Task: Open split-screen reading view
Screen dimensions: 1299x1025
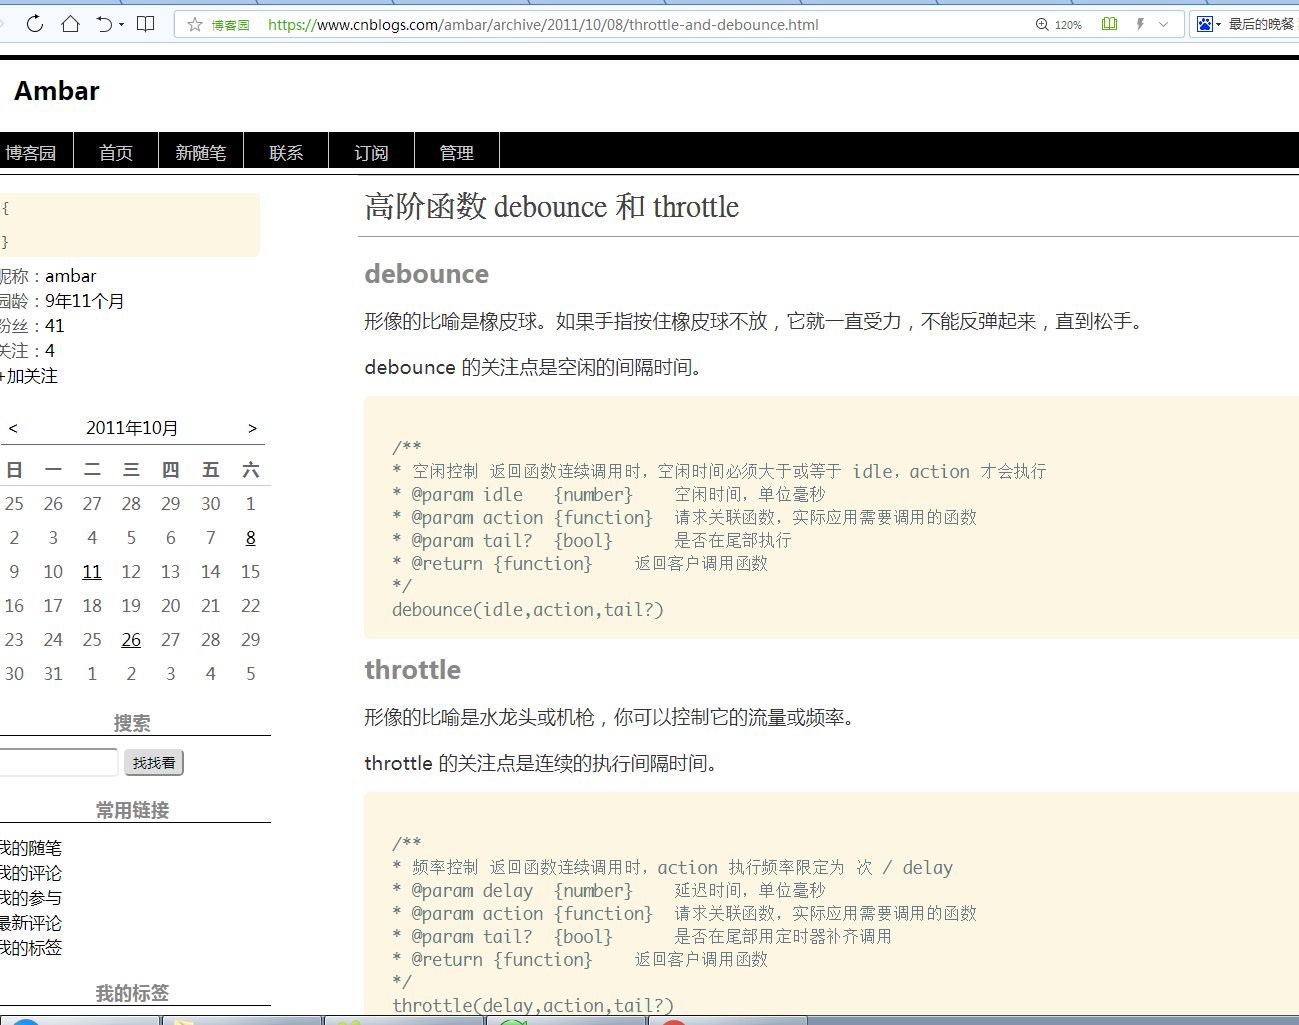Action: 145,24
